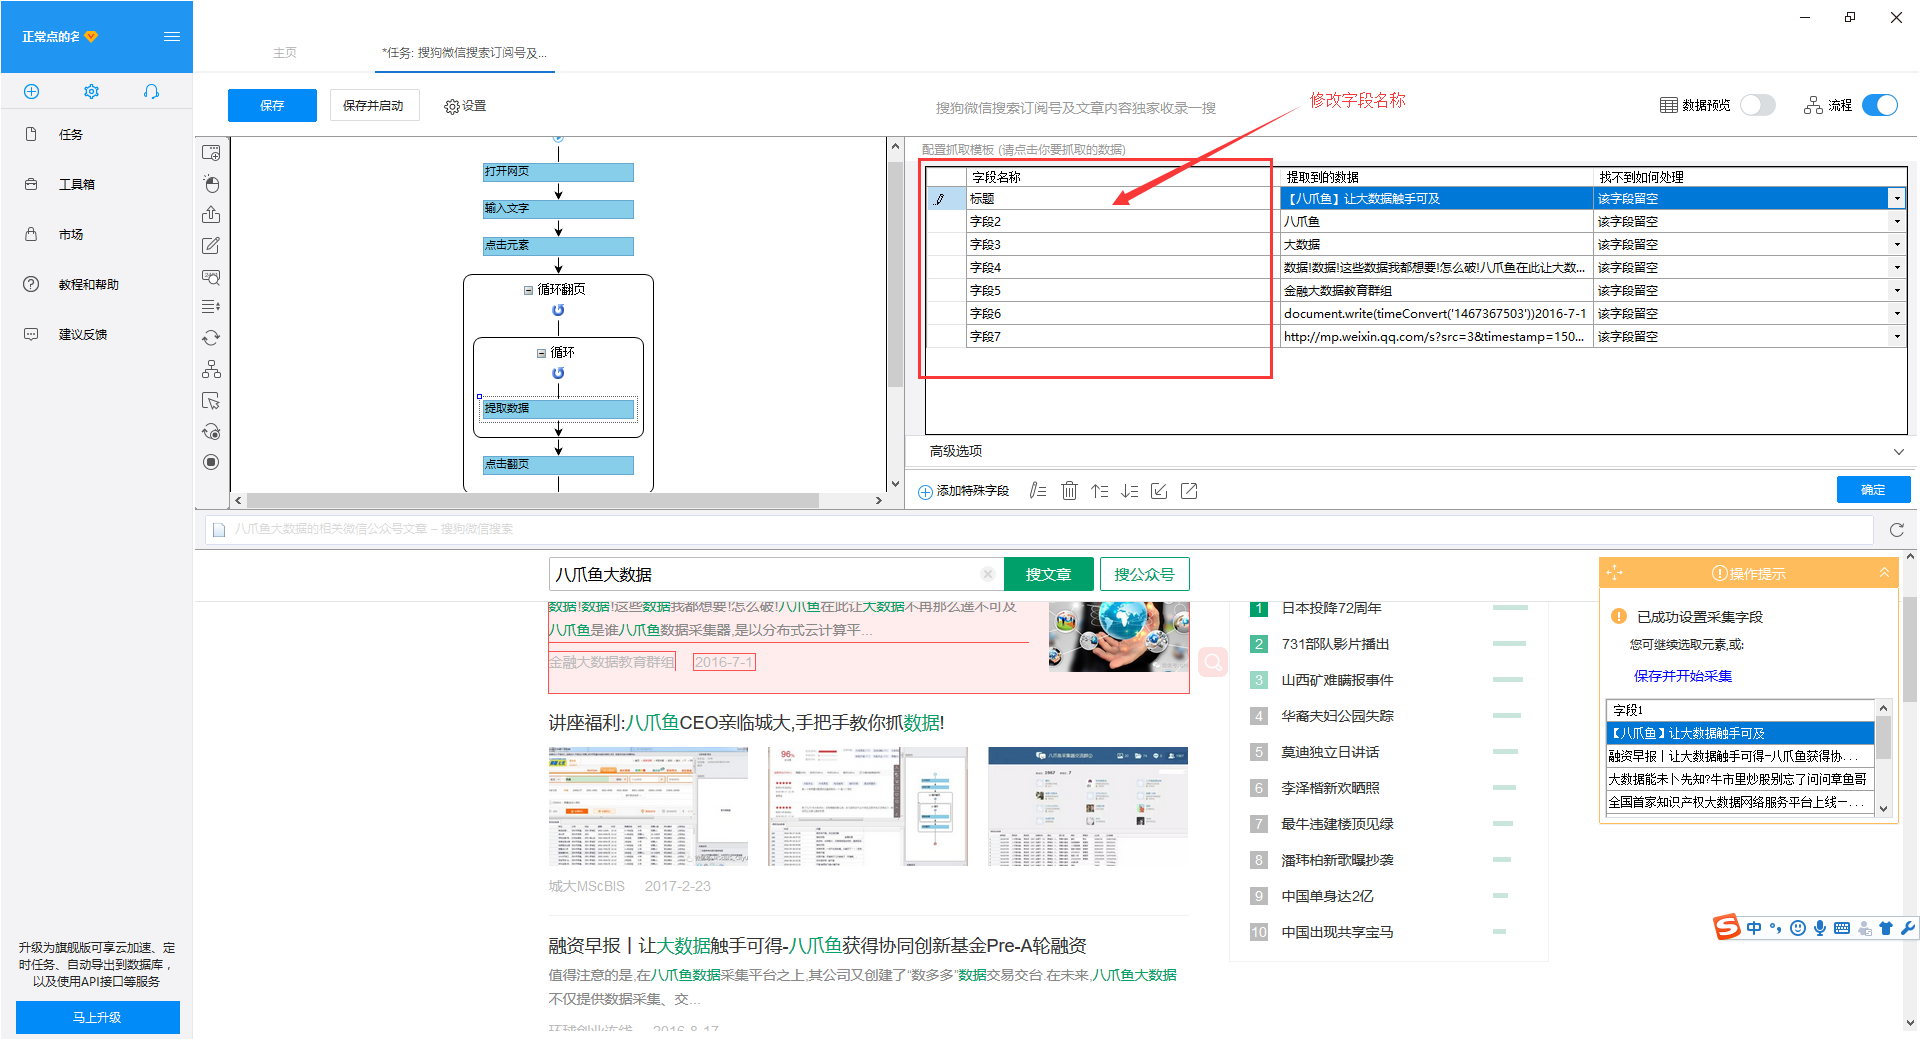Click the workflow horizontal scrollbar
This screenshot has width=1920, height=1040.
[532, 500]
